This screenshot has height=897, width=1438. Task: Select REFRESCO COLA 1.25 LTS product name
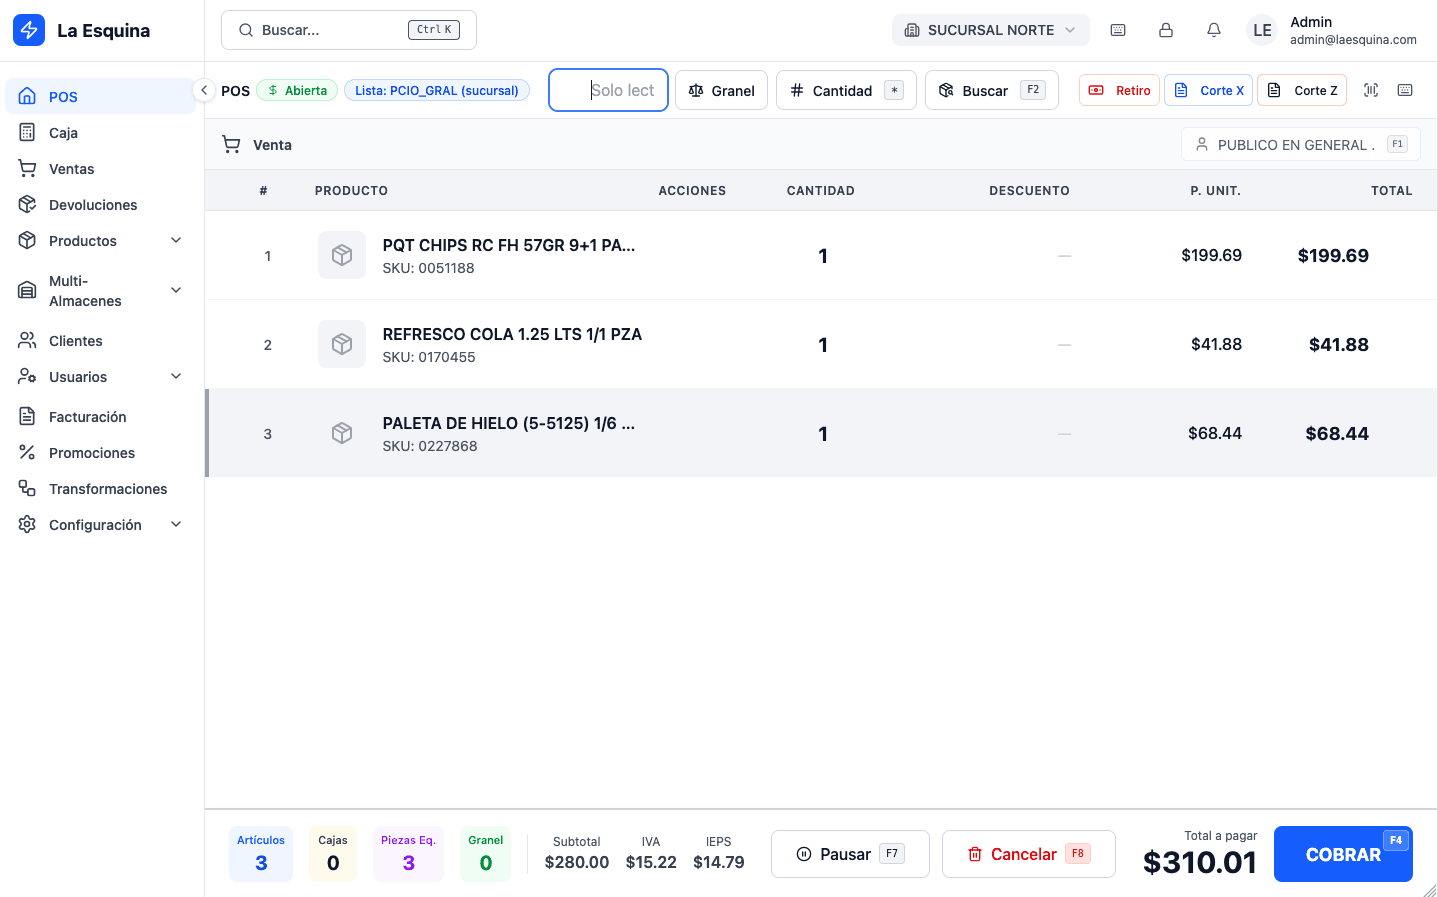(512, 334)
